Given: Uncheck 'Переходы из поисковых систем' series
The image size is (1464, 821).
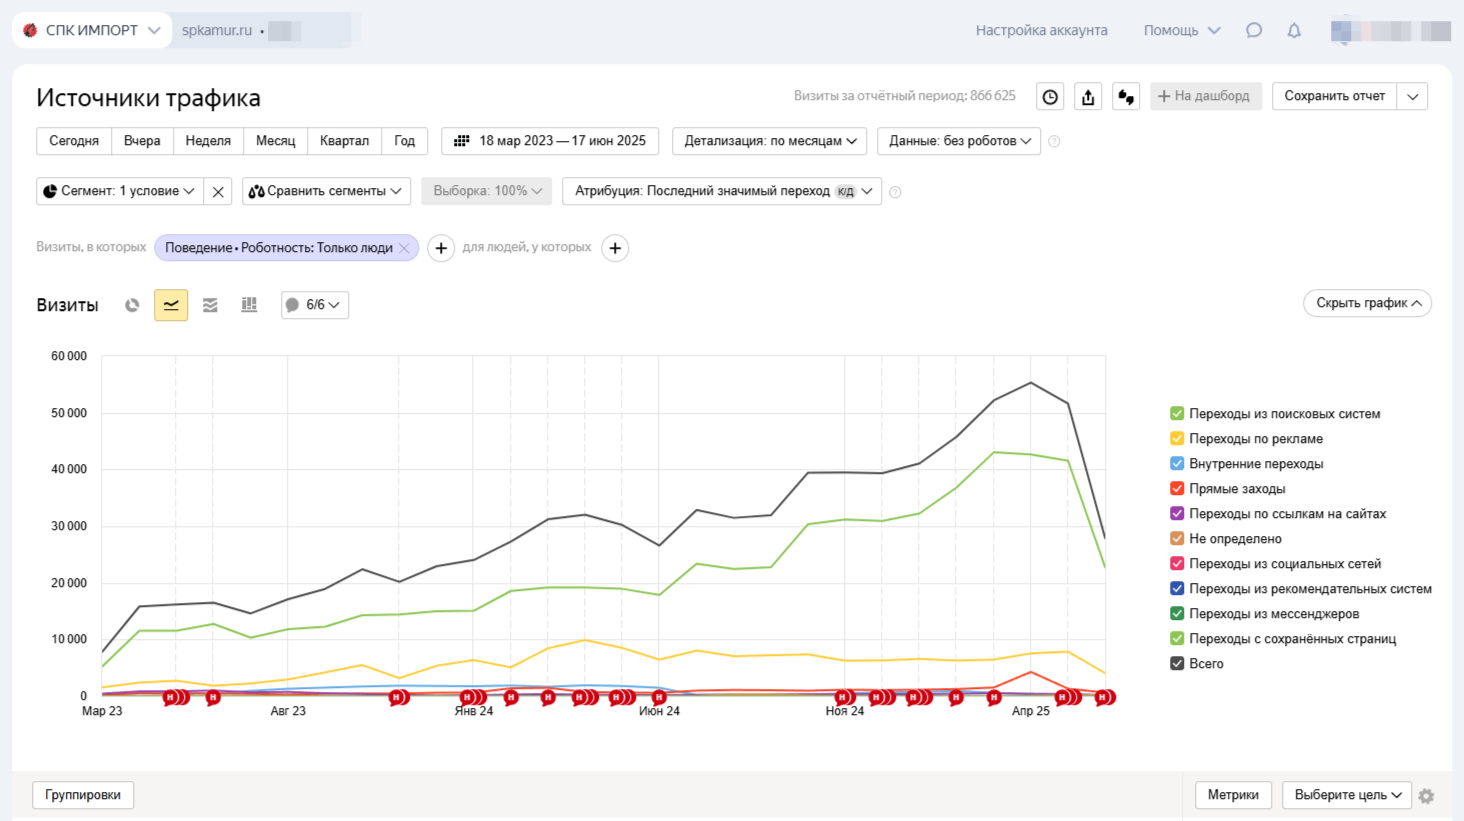Looking at the screenshot, I should (x=1177, y=414).
